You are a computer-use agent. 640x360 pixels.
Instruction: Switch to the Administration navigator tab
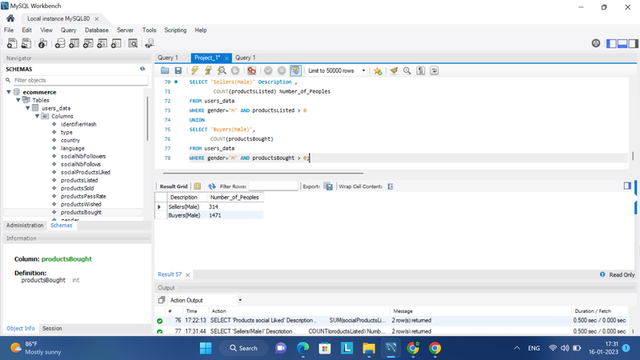[x=25, y=225]
